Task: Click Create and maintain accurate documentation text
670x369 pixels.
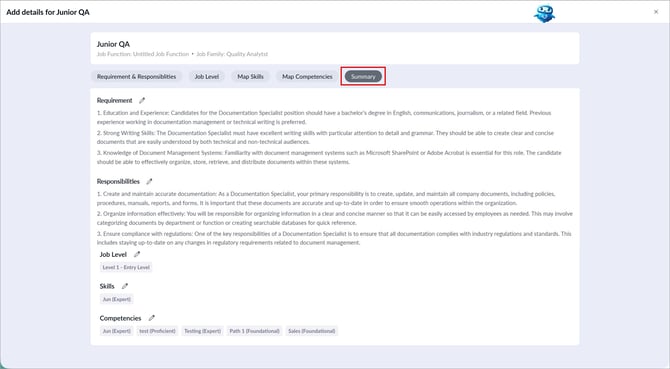Action: click(x=326, y=198)
